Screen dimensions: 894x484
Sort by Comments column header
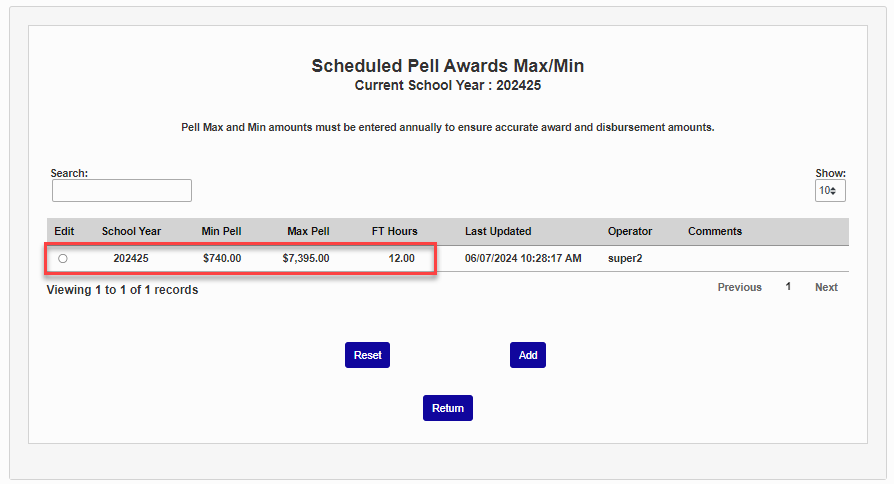(x=715, y=231)
